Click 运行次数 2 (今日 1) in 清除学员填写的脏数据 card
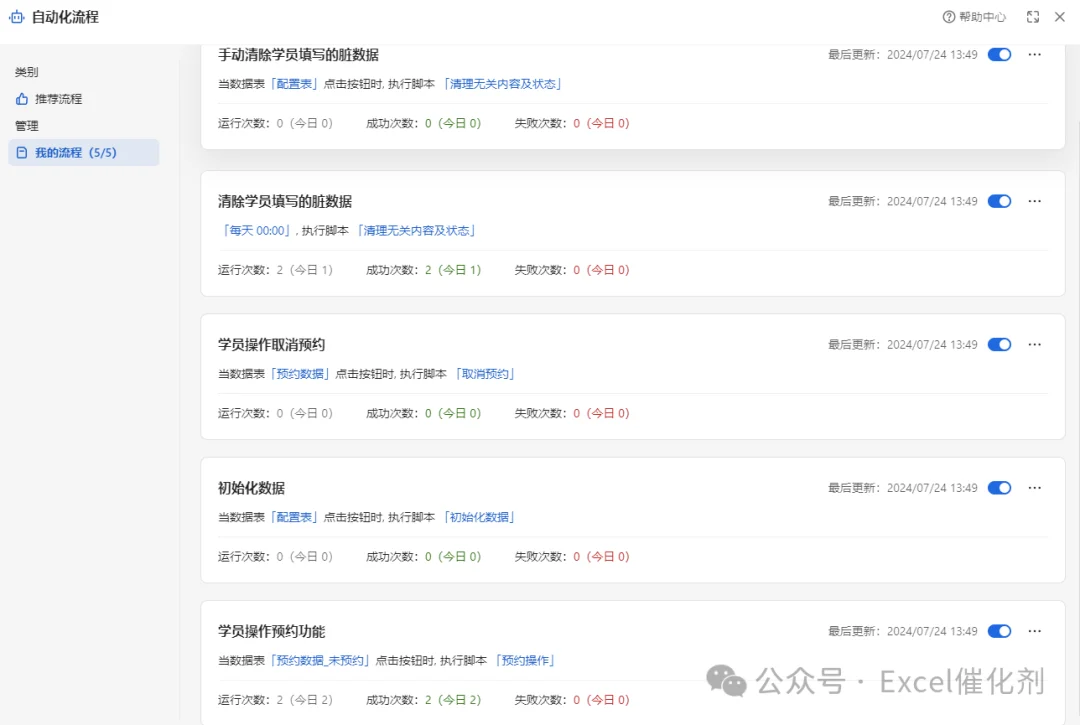 pos(276,270)
